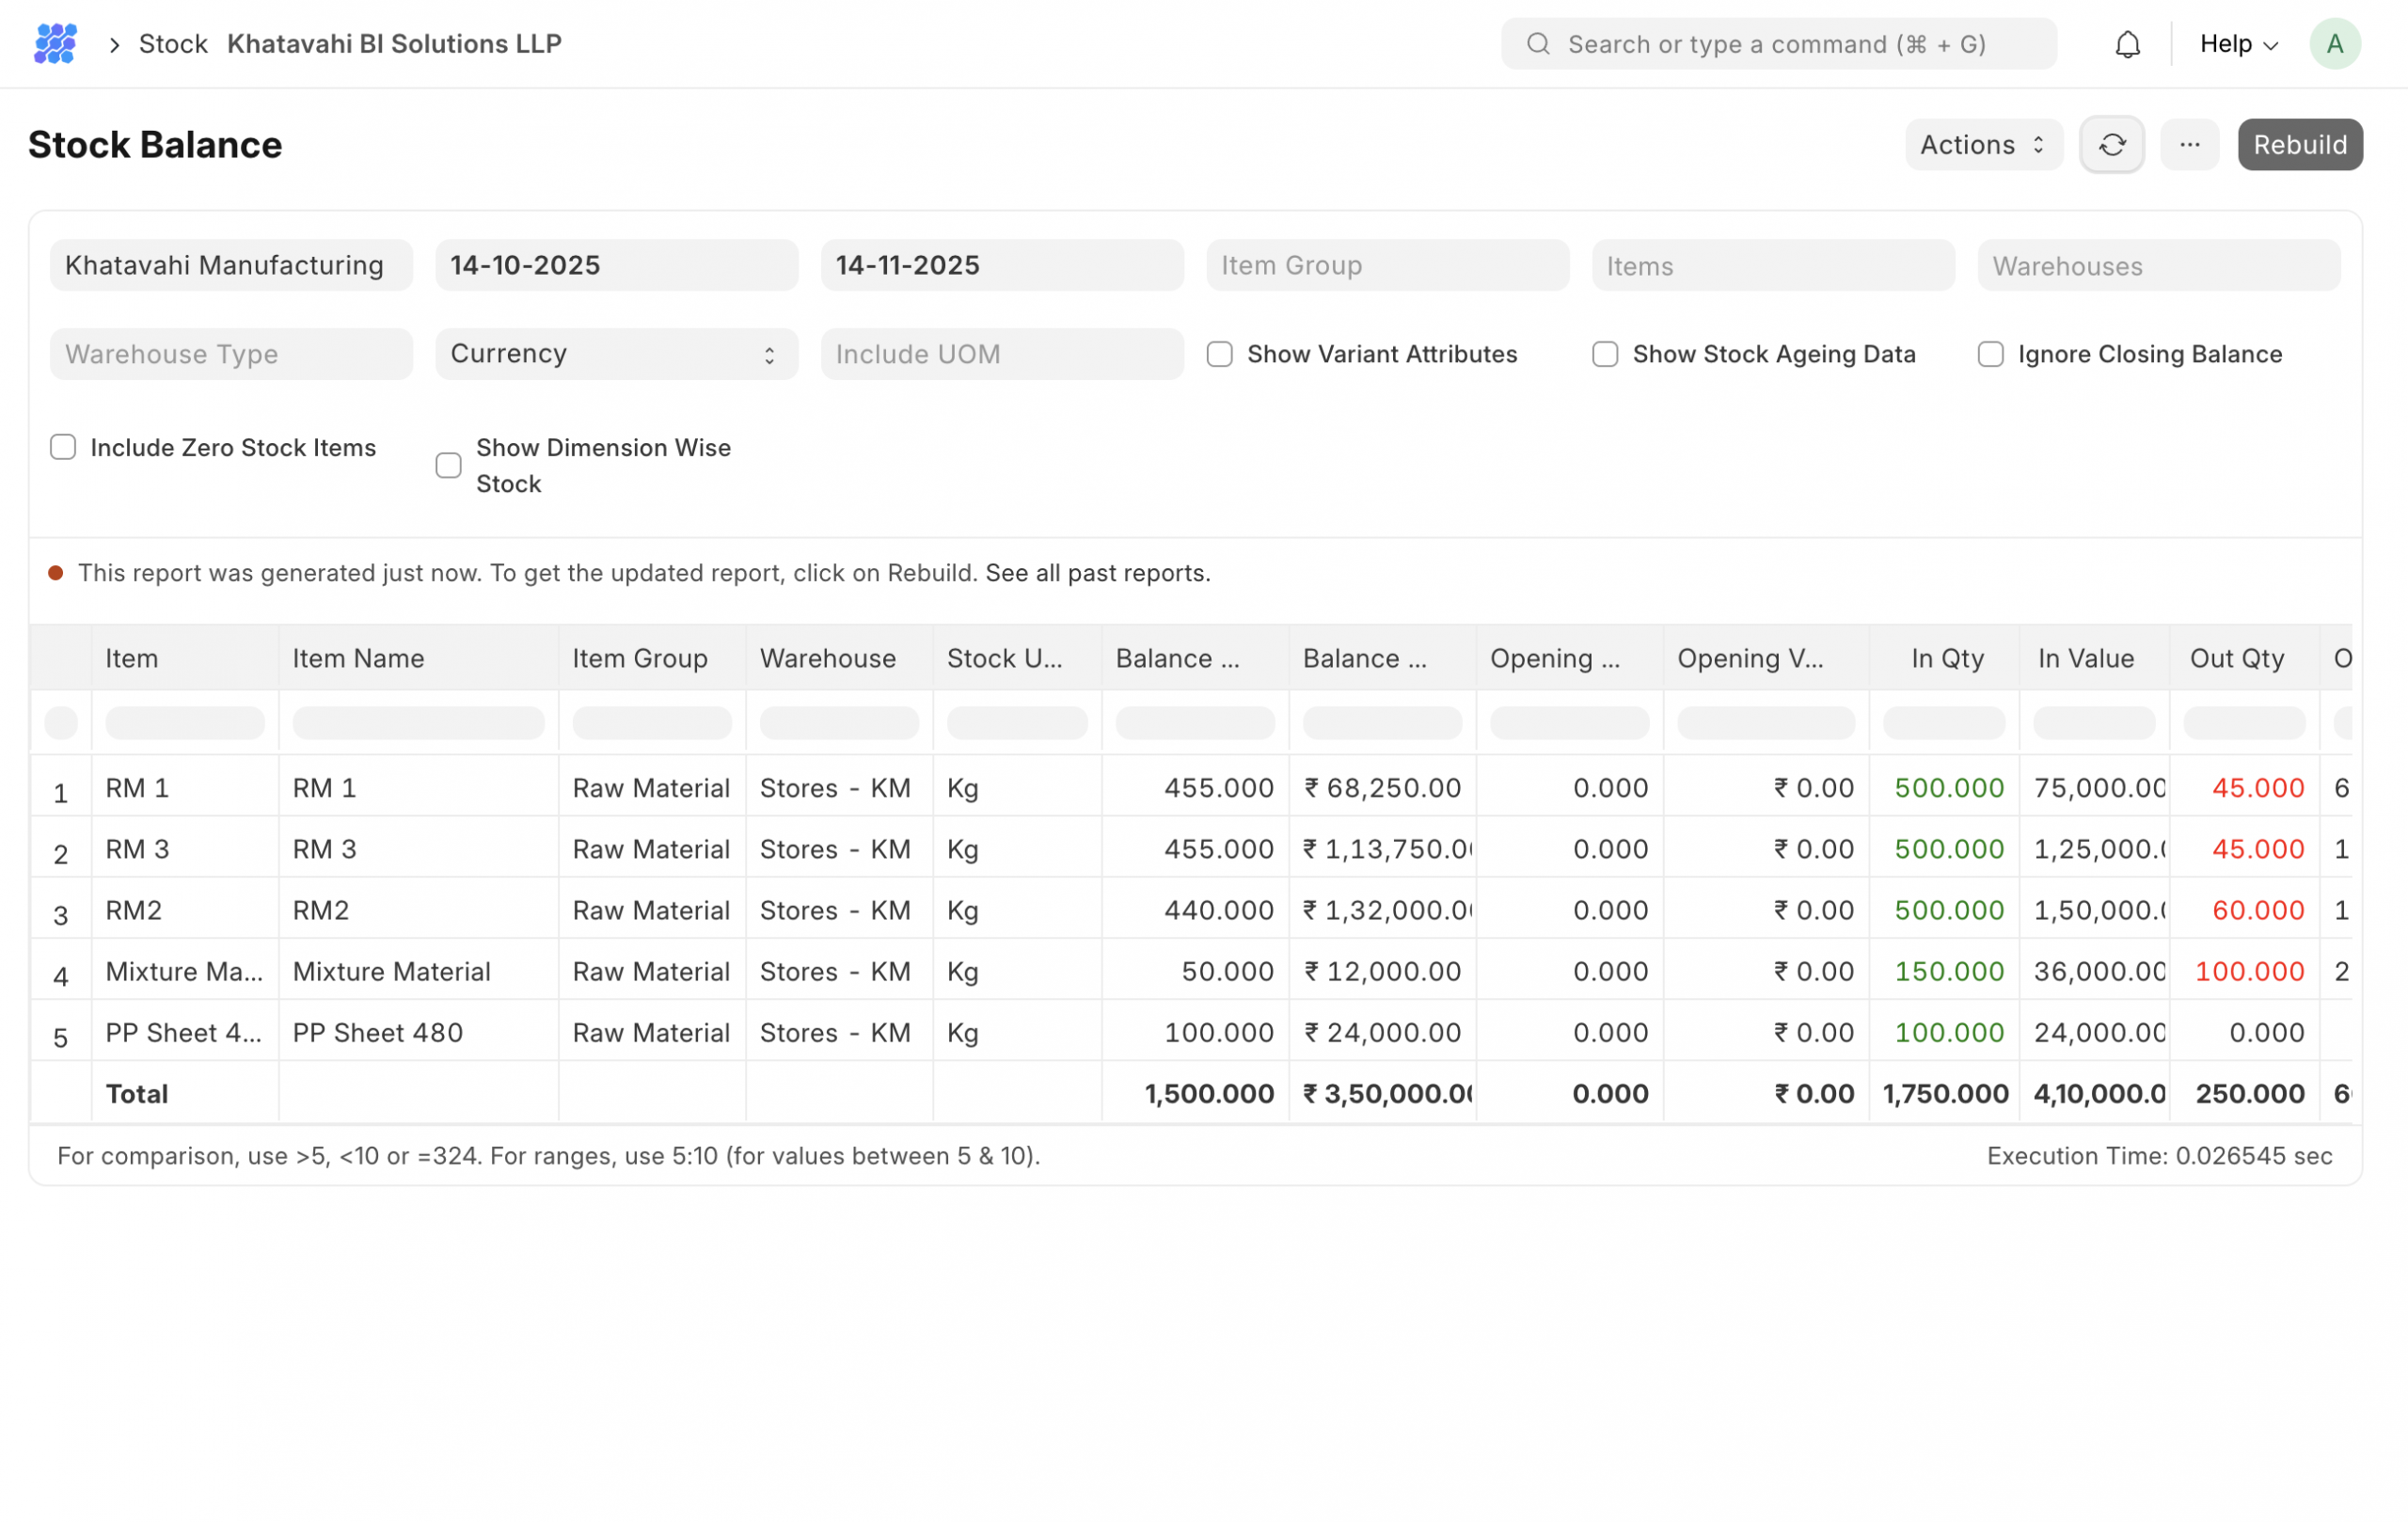Open See all past reports link
This screenshot has width=2408, height=1522.
pyautogui.click(x=1097, y=573)
